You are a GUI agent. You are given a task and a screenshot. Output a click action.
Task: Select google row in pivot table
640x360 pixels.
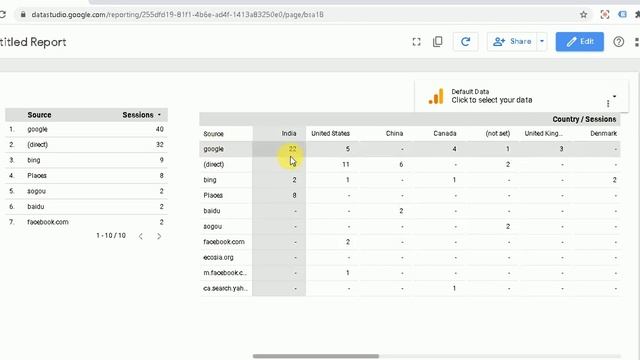410,149
